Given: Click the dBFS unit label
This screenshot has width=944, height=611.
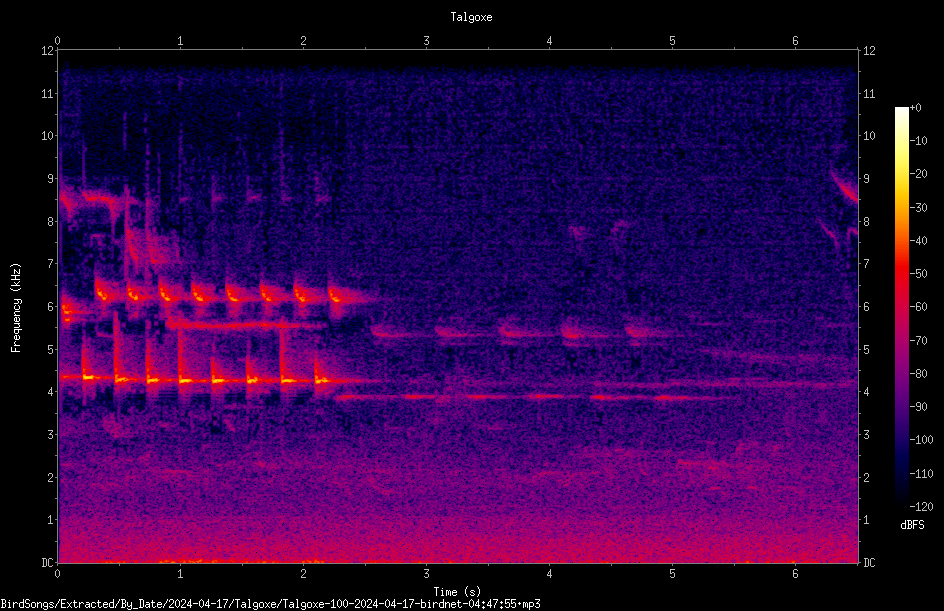Looking at the screenshot, I should click(912, 525).
